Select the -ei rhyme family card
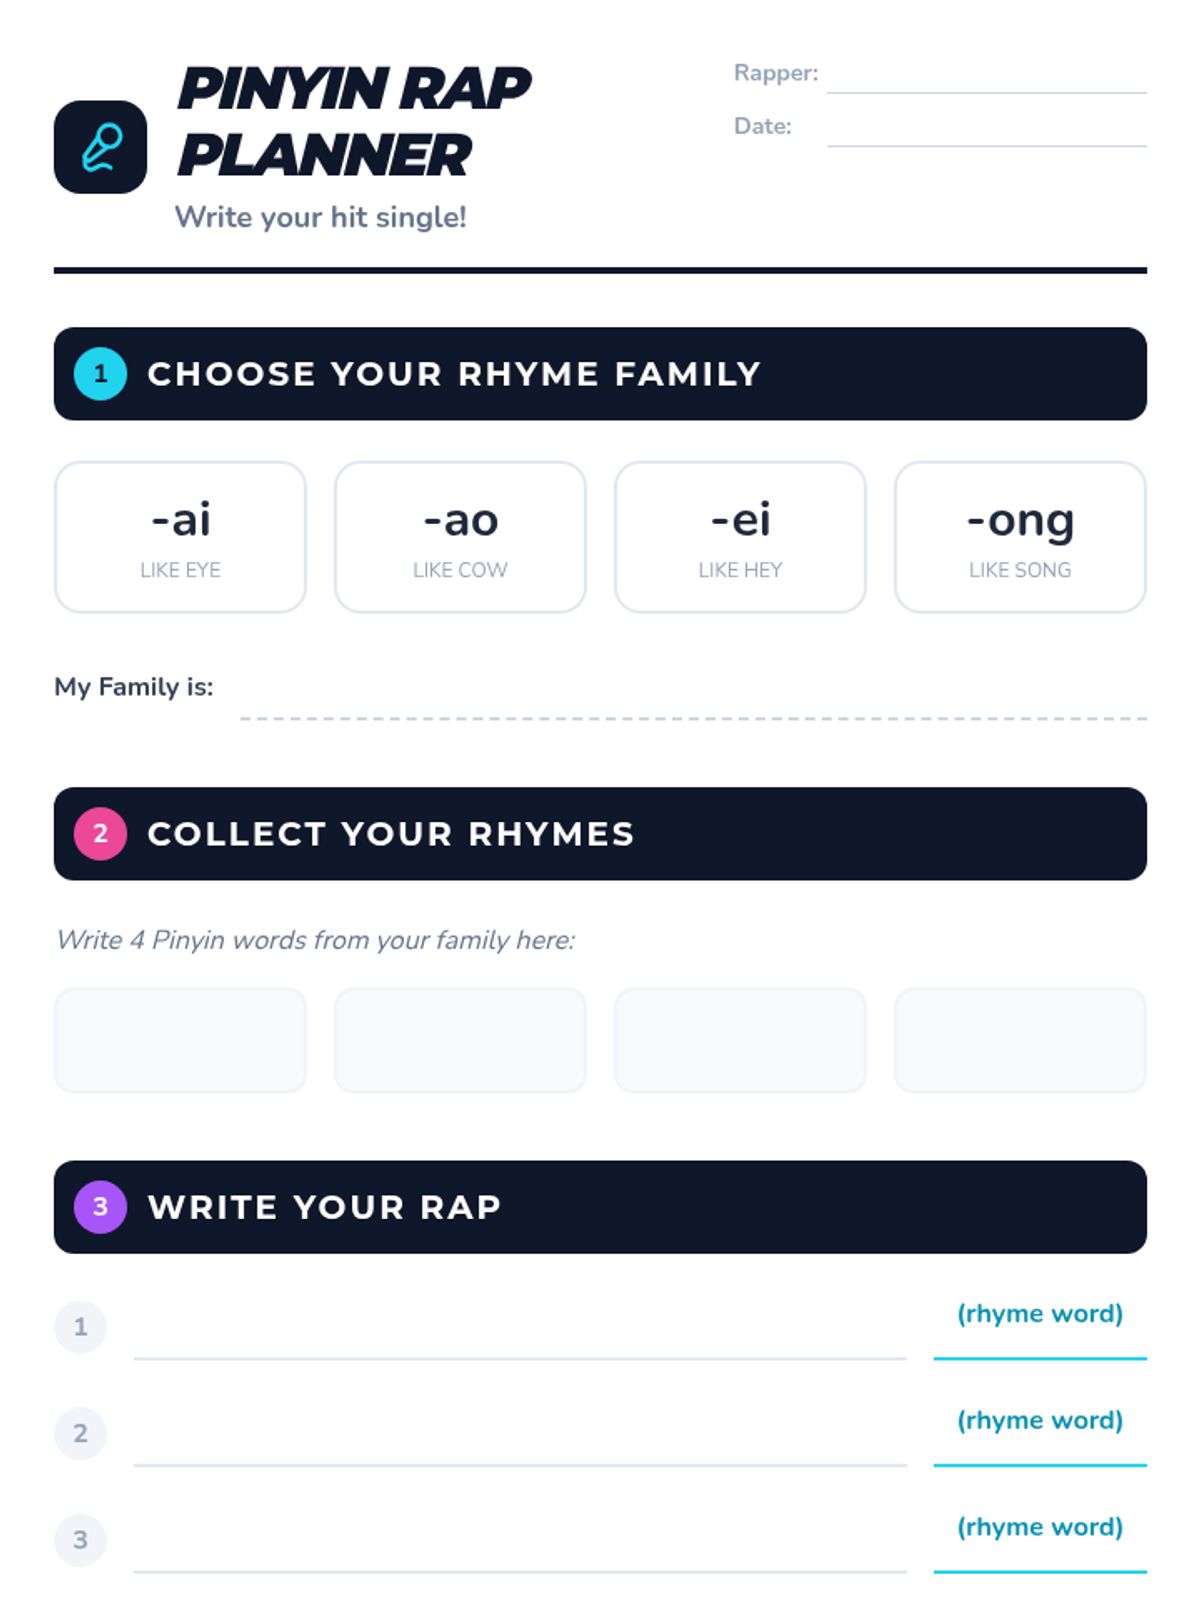Screen dimensions: 1200x1600 pyautogui.click(x=740, y=537)
